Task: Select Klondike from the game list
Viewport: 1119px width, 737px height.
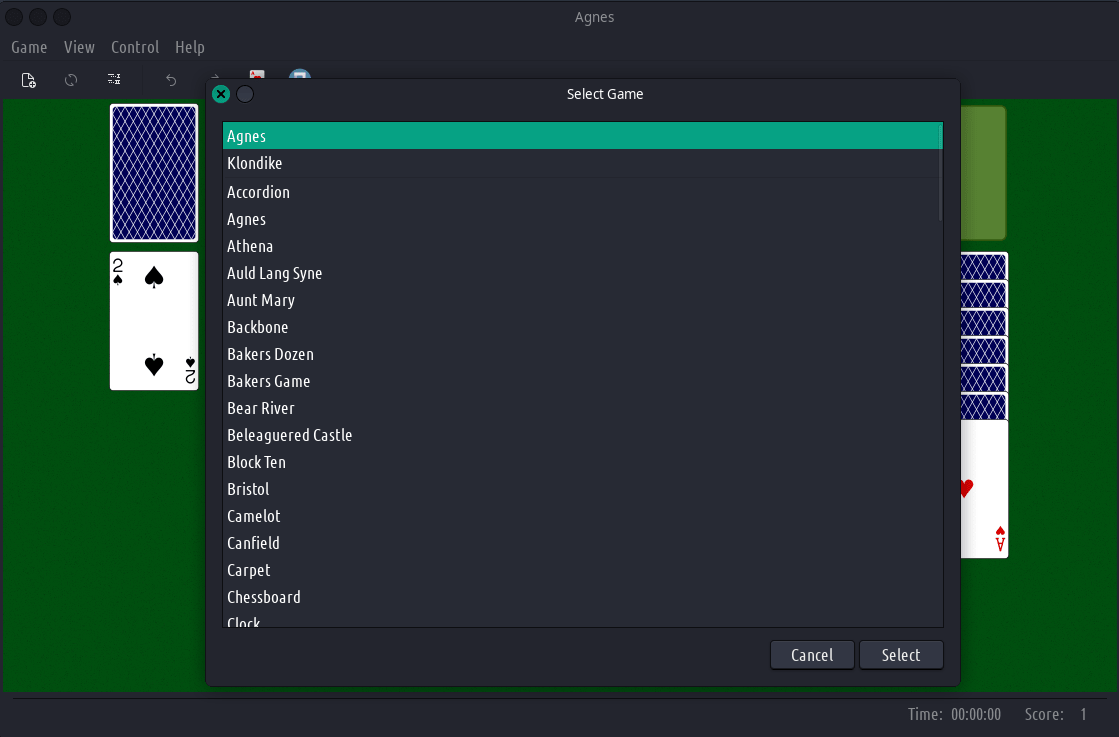Action: point(255,163)
